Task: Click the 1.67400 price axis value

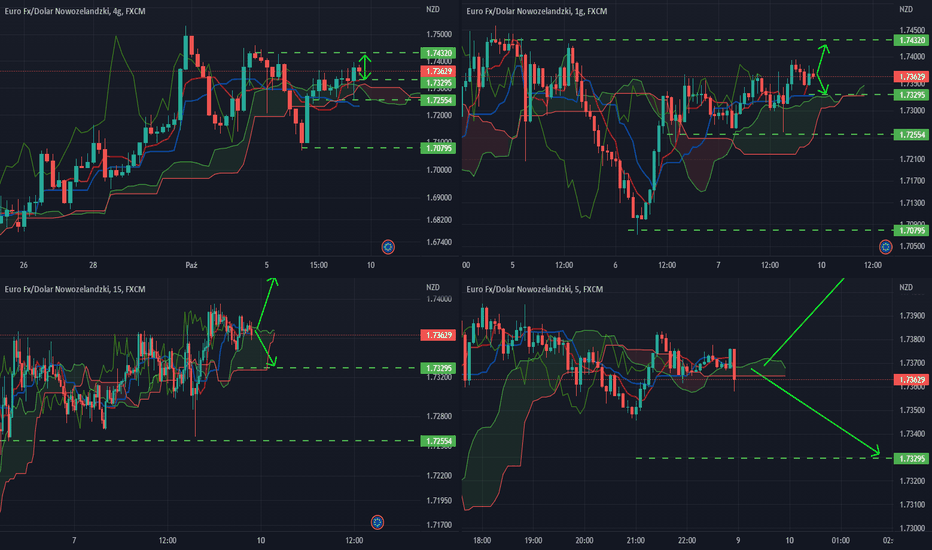Action: pos(439,242)
